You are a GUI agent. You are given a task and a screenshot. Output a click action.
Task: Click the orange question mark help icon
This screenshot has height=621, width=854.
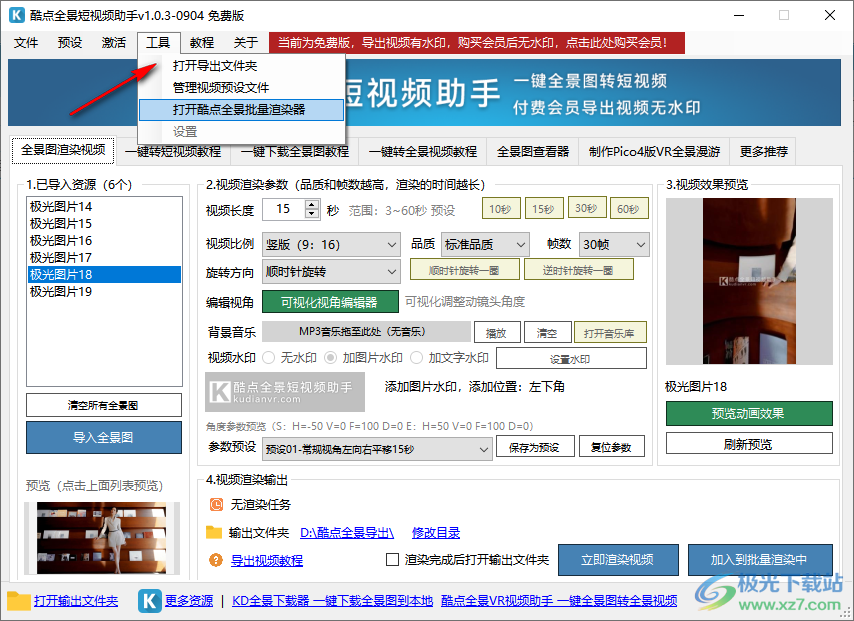click(x=215, y=560)
